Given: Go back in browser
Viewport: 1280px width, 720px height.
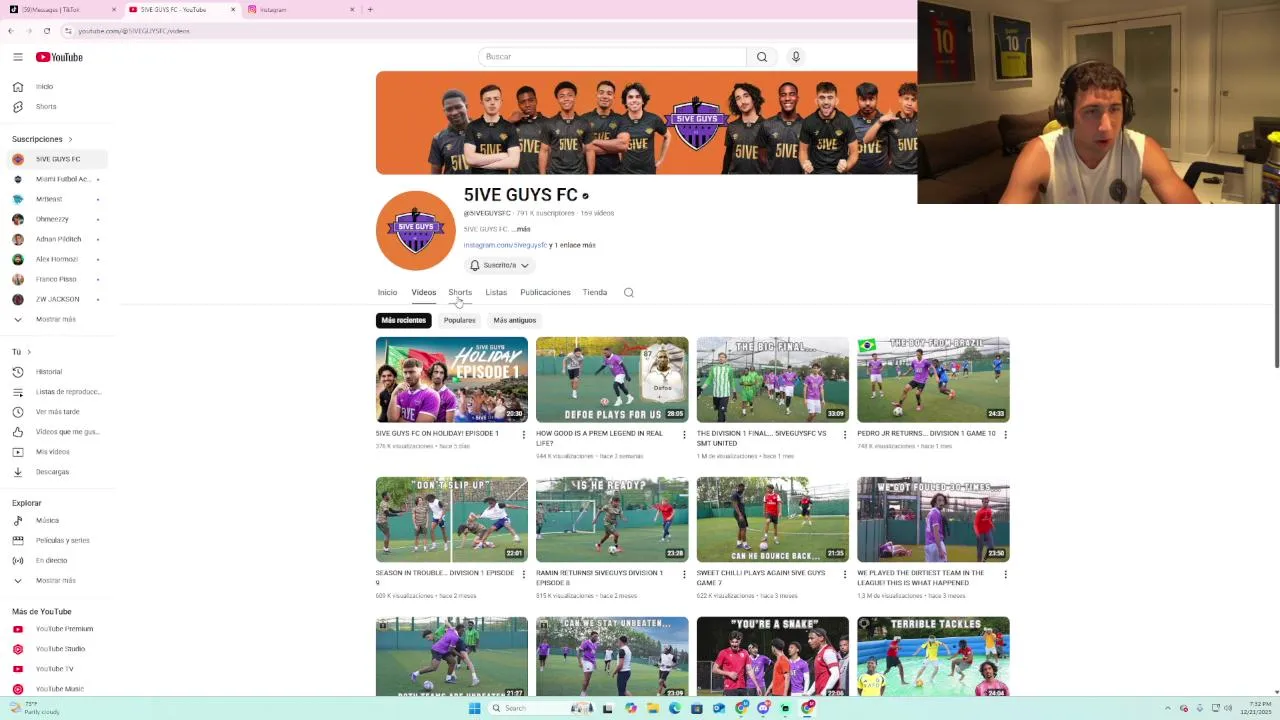Looking at the screenshot, I should 11,31.
